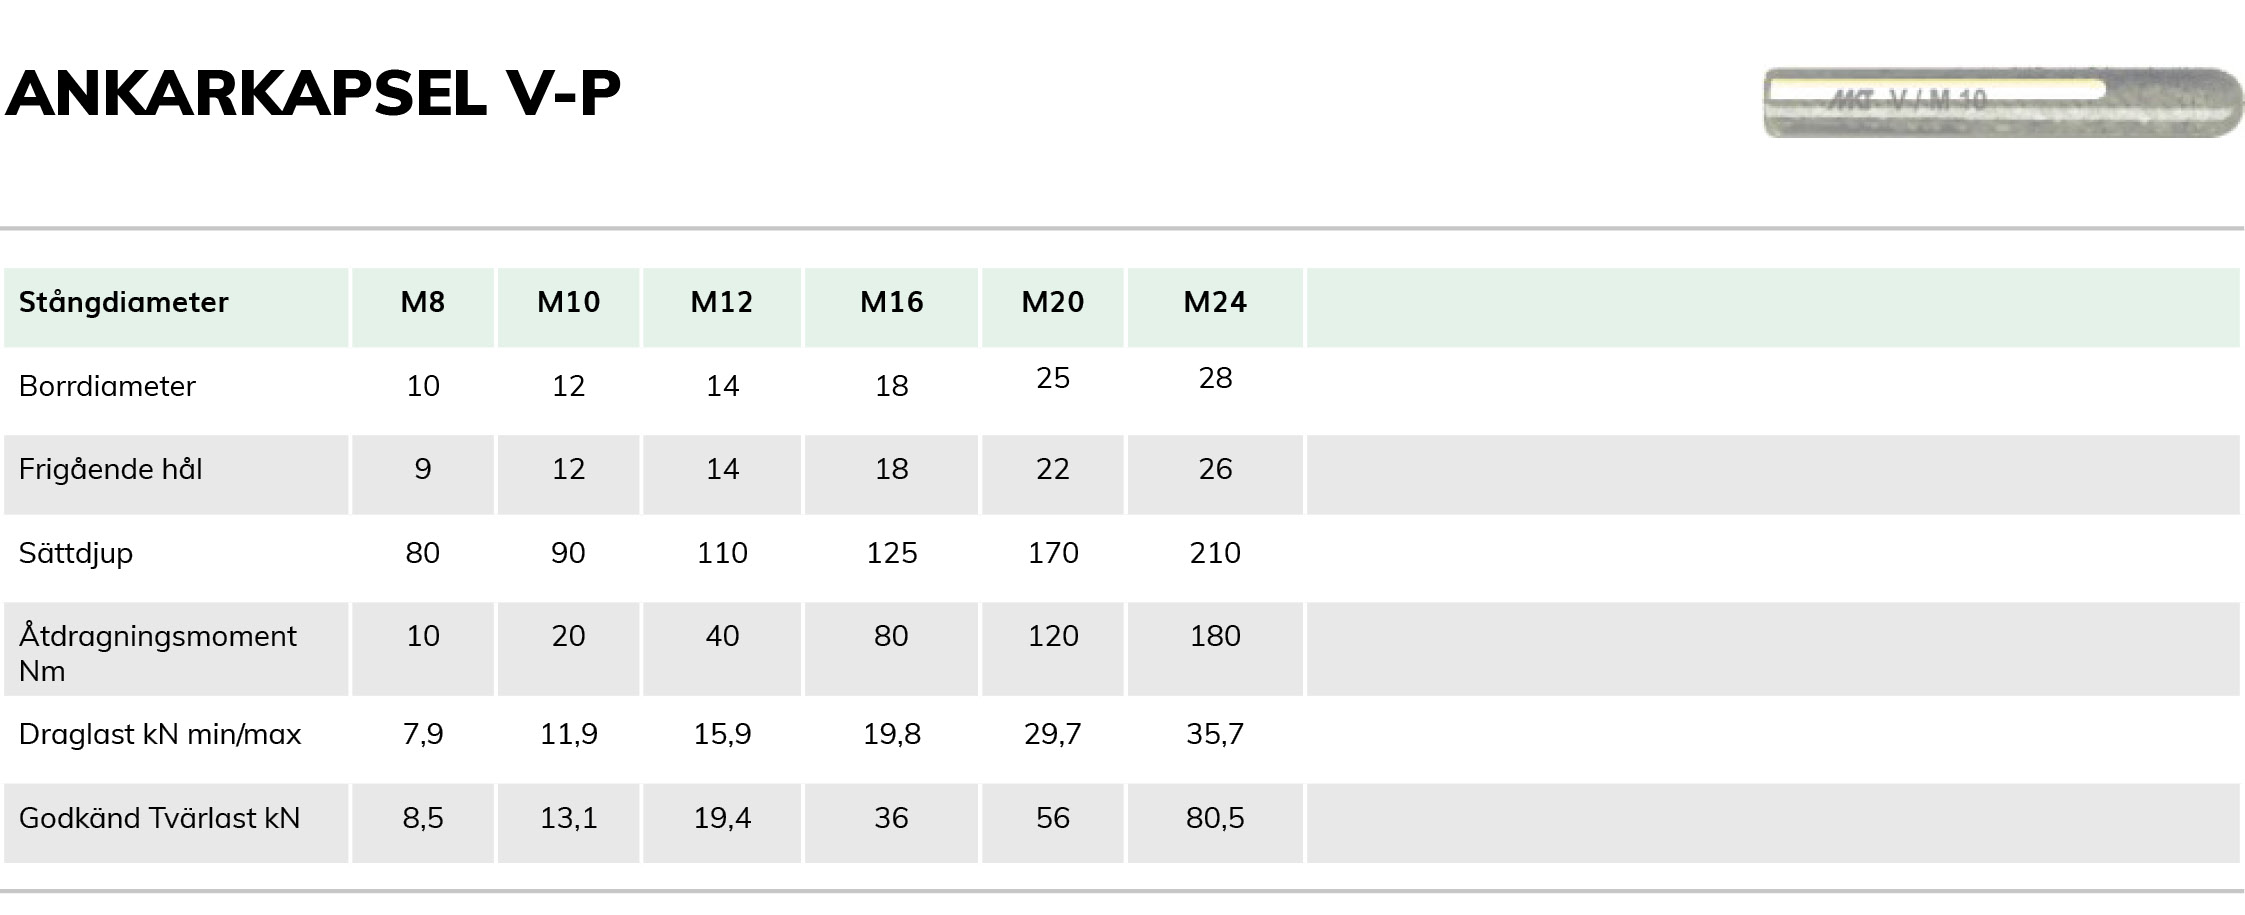The height and width of the screenshot is (915, 2245).
Task: Click the M24 Tvärlast value 80,5
Action: 1215,818
